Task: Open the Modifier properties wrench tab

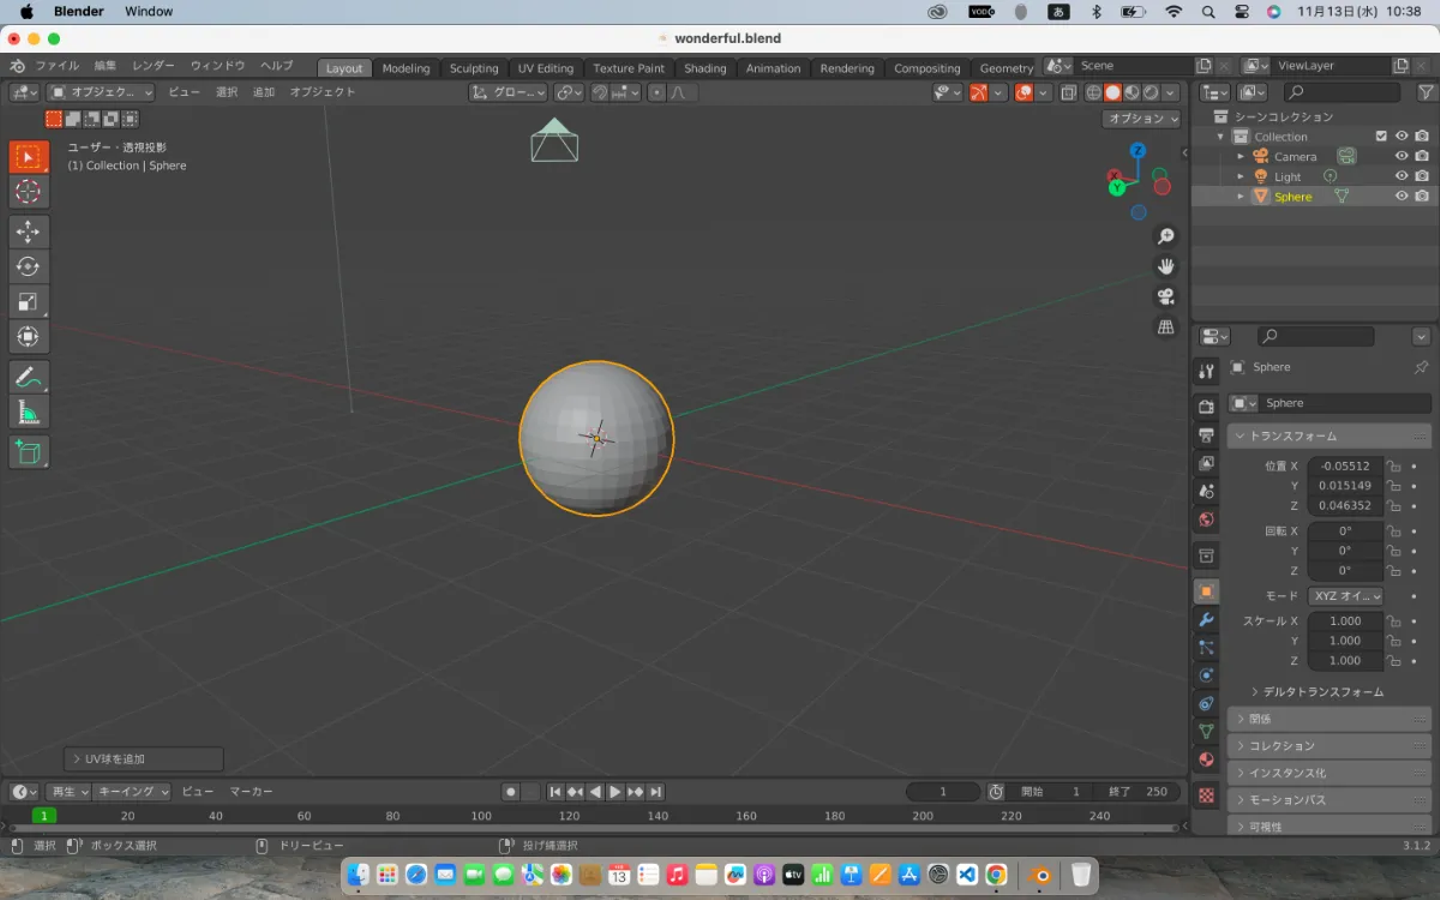Action: click(1206, 620)
